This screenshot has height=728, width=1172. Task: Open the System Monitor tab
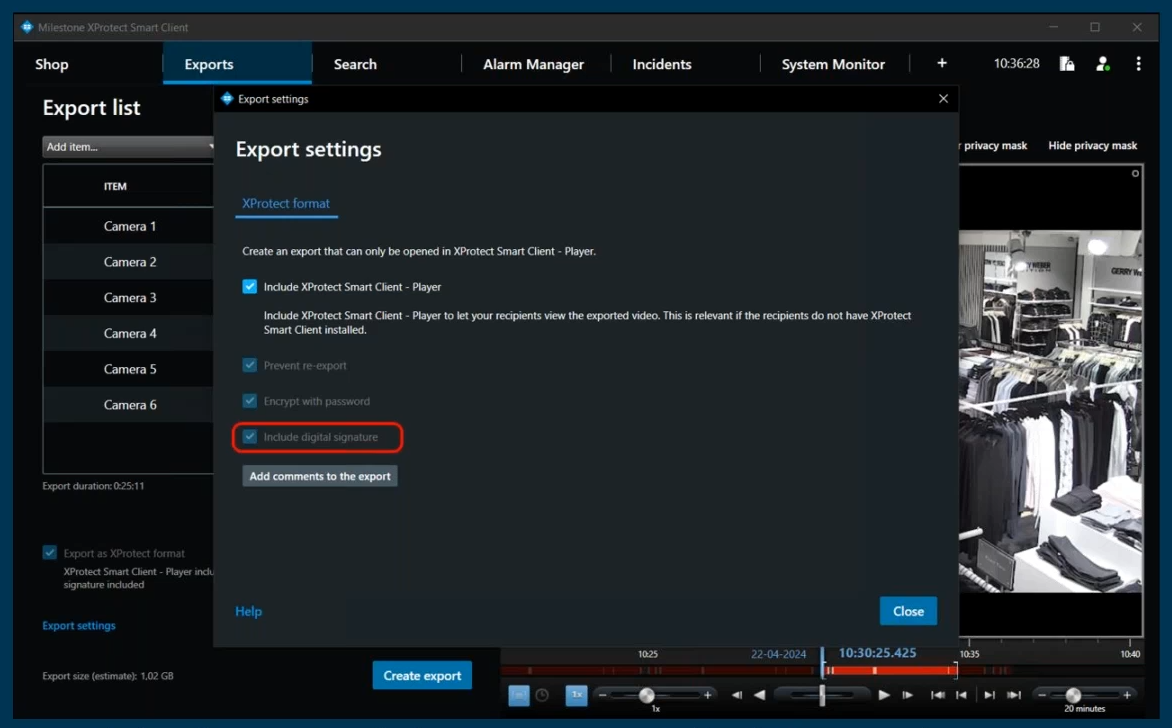[832, 64]
